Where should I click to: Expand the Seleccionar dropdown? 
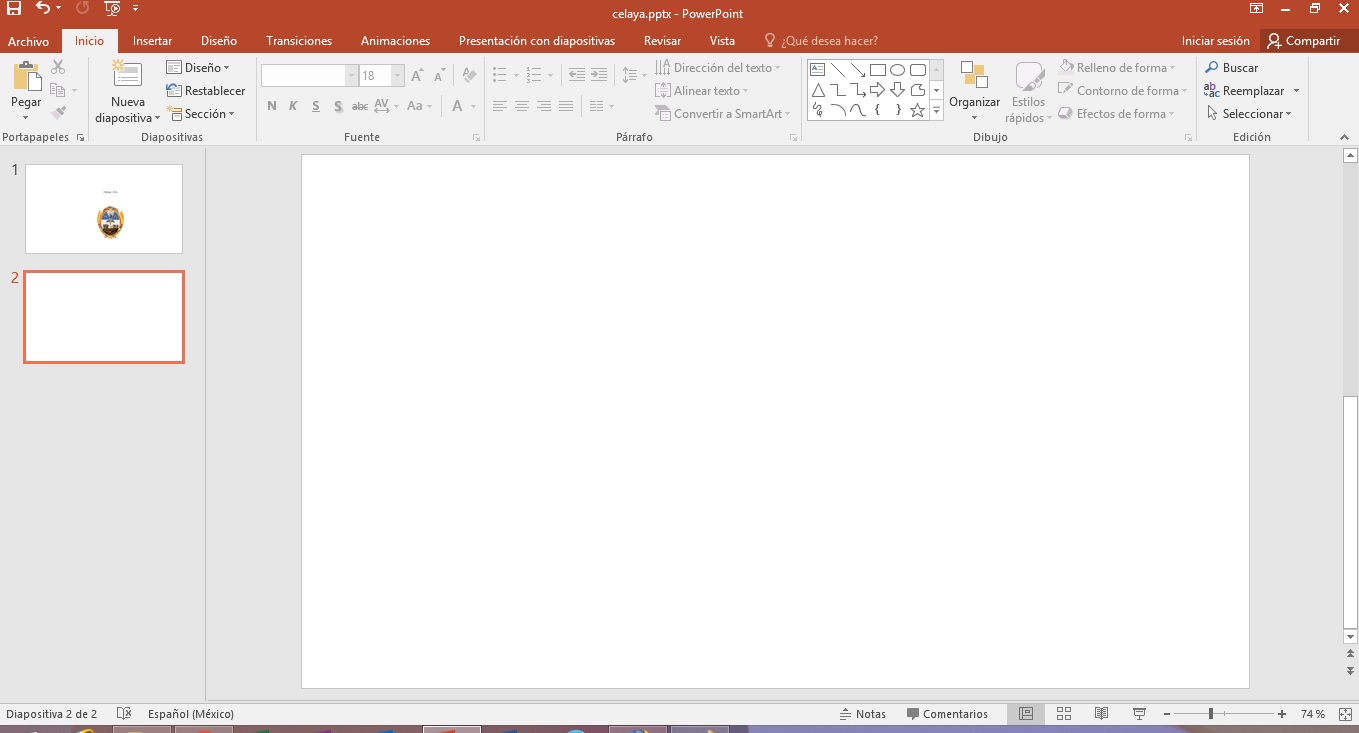pyautogui.click(x=1250, y=114)
